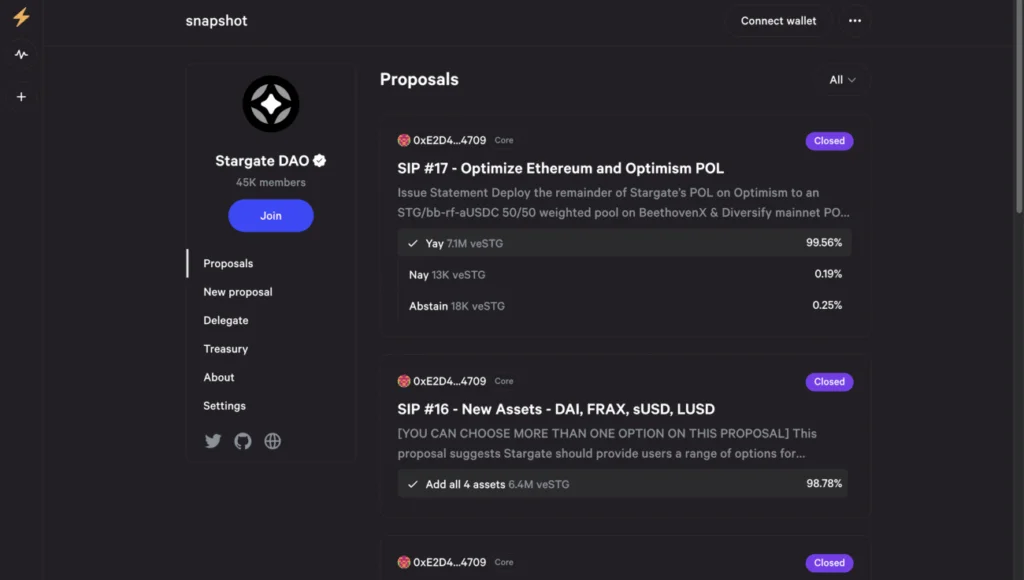Open SIP #17 Optimize Ethereum and Optimism POL
Image resolution: width=1024 pixels, height=580 pixels.
point(560,168)
